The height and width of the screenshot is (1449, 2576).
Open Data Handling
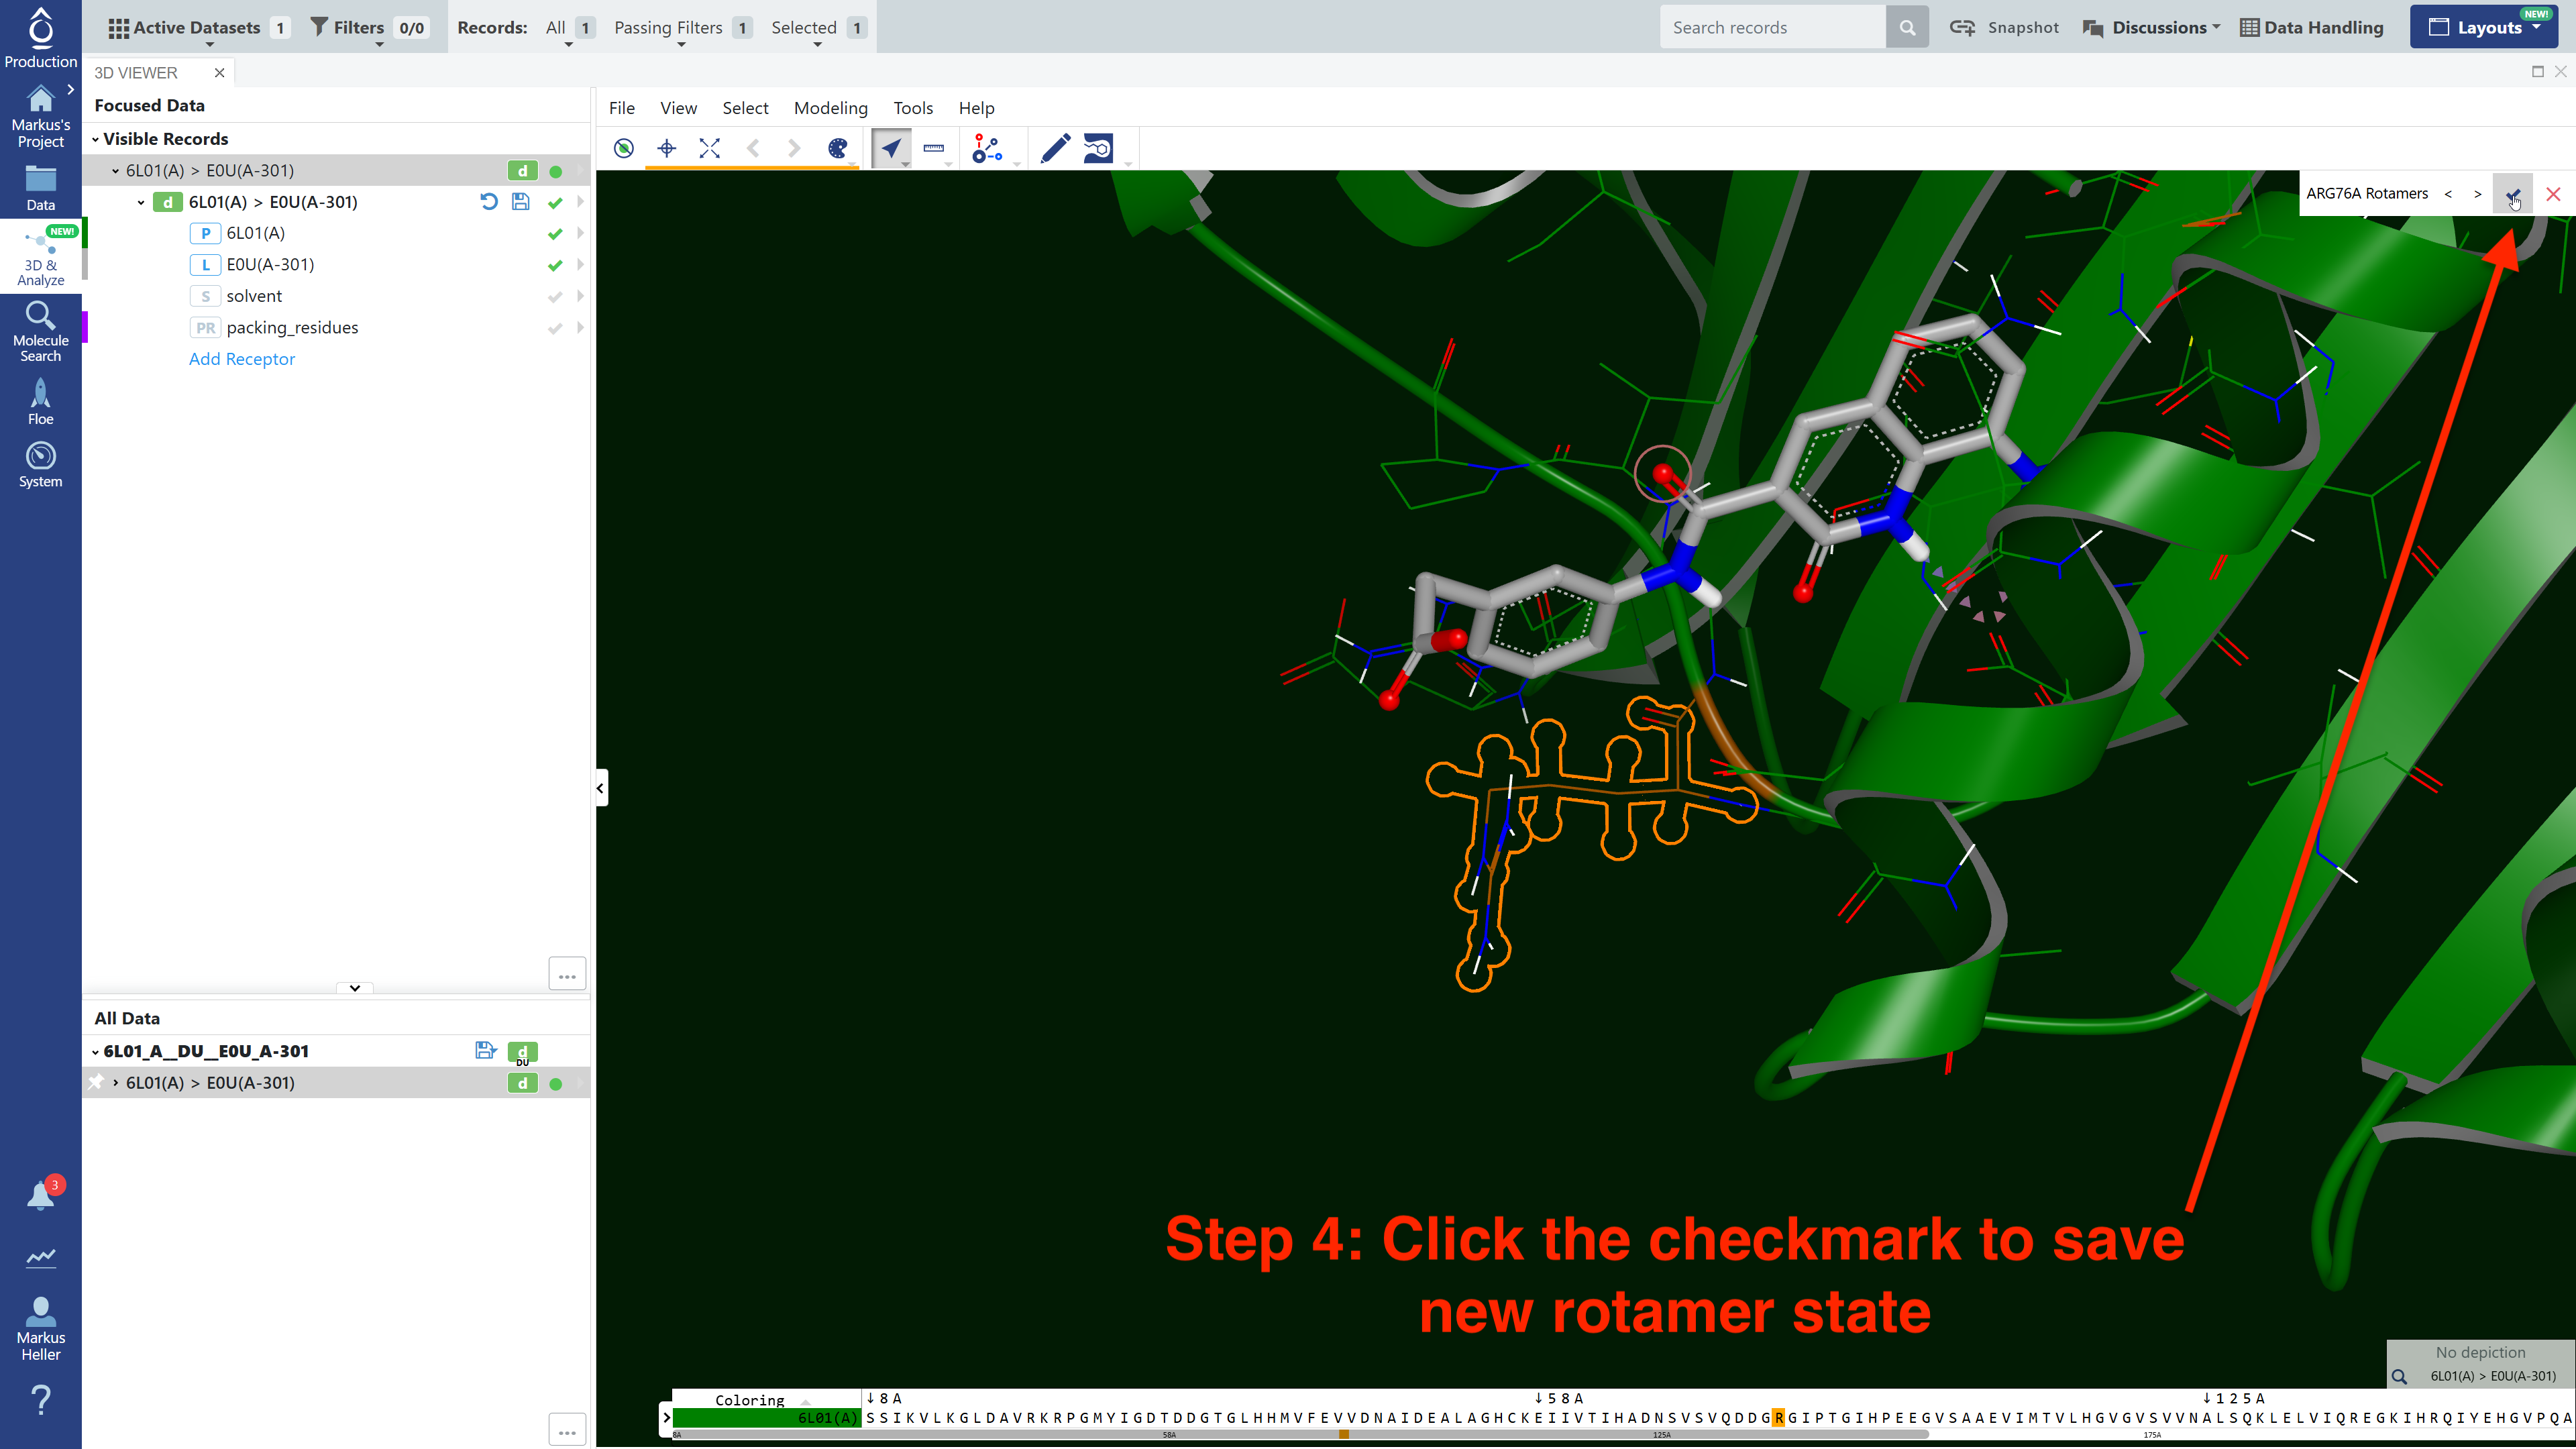point(2311,27)
